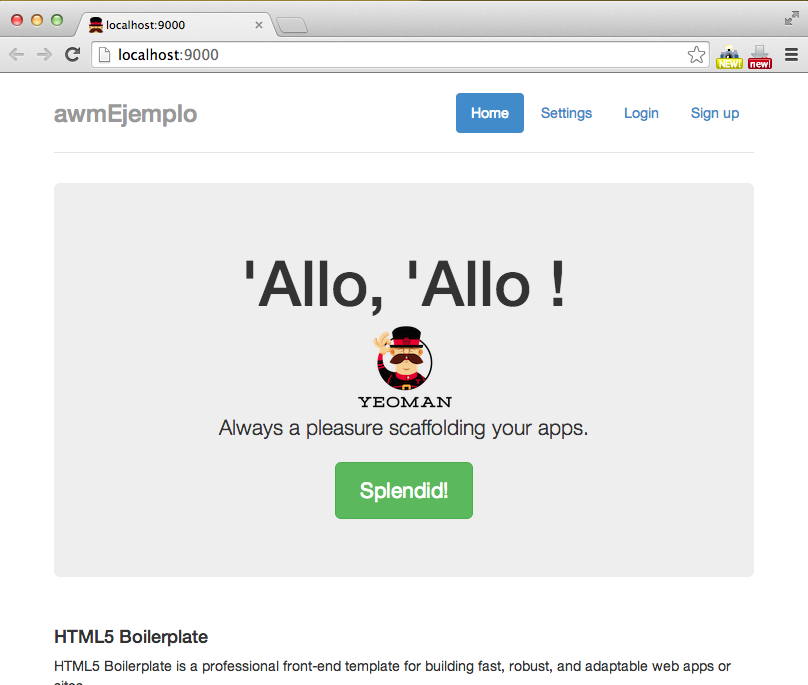
Task: Focus the localhost:9000 address field
Action: (400, 55)
